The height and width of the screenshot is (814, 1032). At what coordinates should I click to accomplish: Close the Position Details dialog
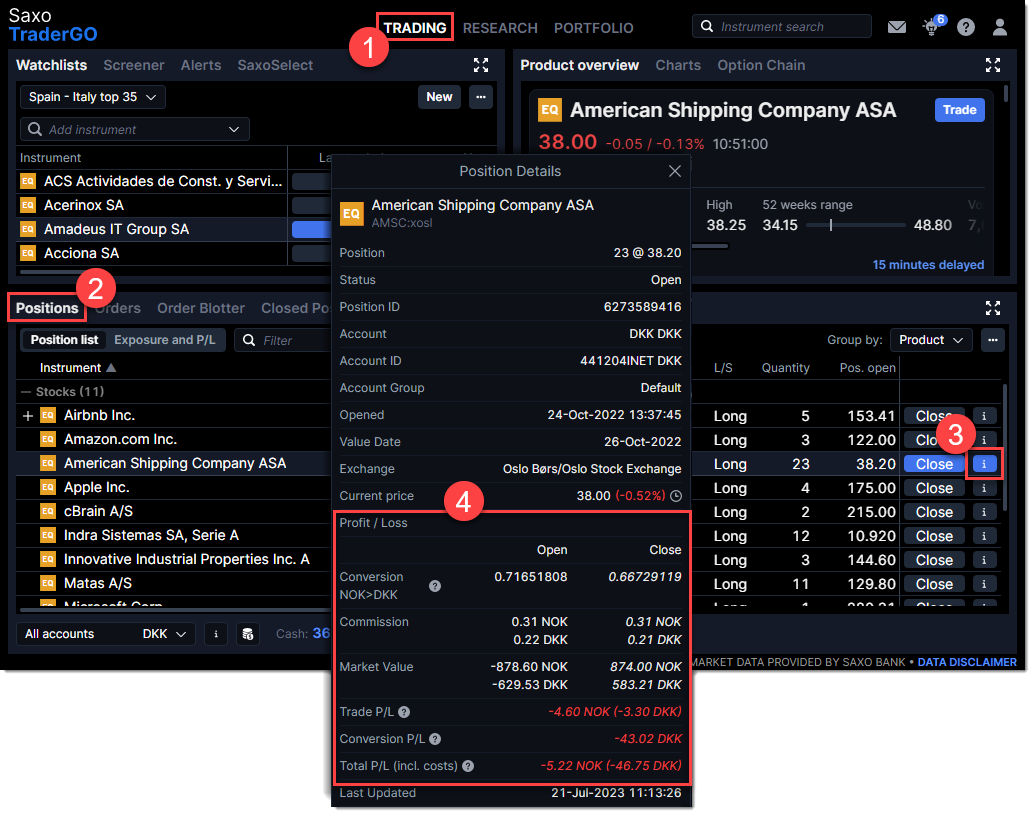pyautogui.click(x=675, y=171)
